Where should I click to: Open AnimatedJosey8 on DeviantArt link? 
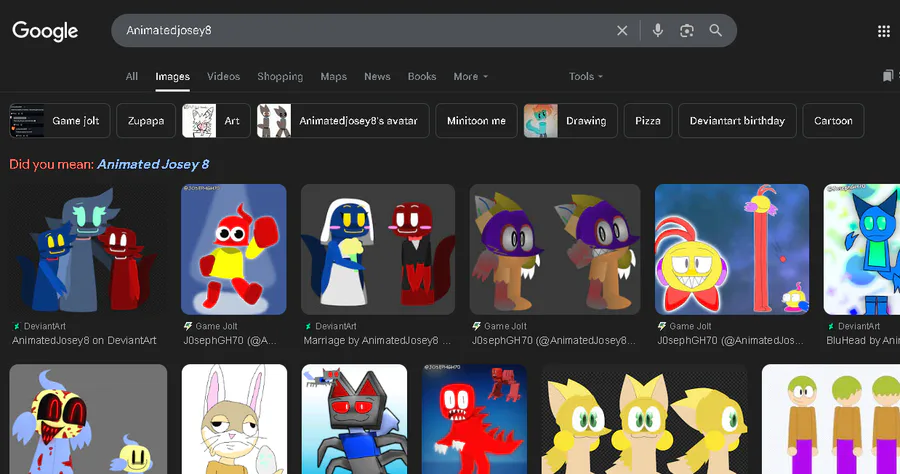[x=84, y=340]
